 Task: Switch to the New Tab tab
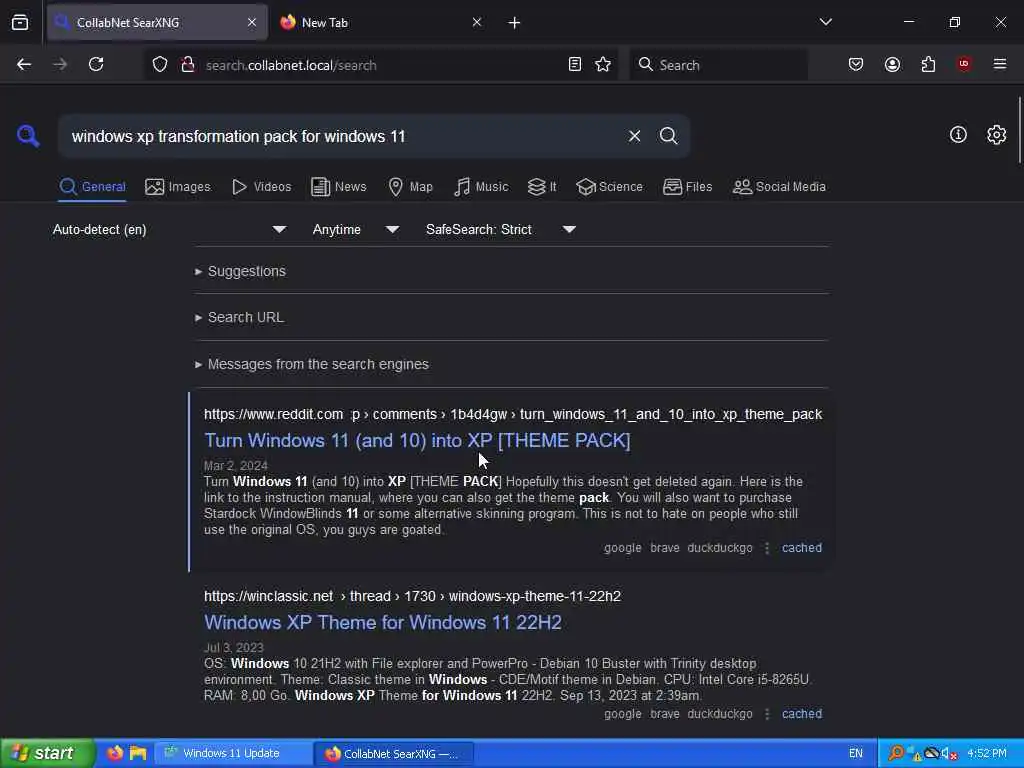click(381, 23)
